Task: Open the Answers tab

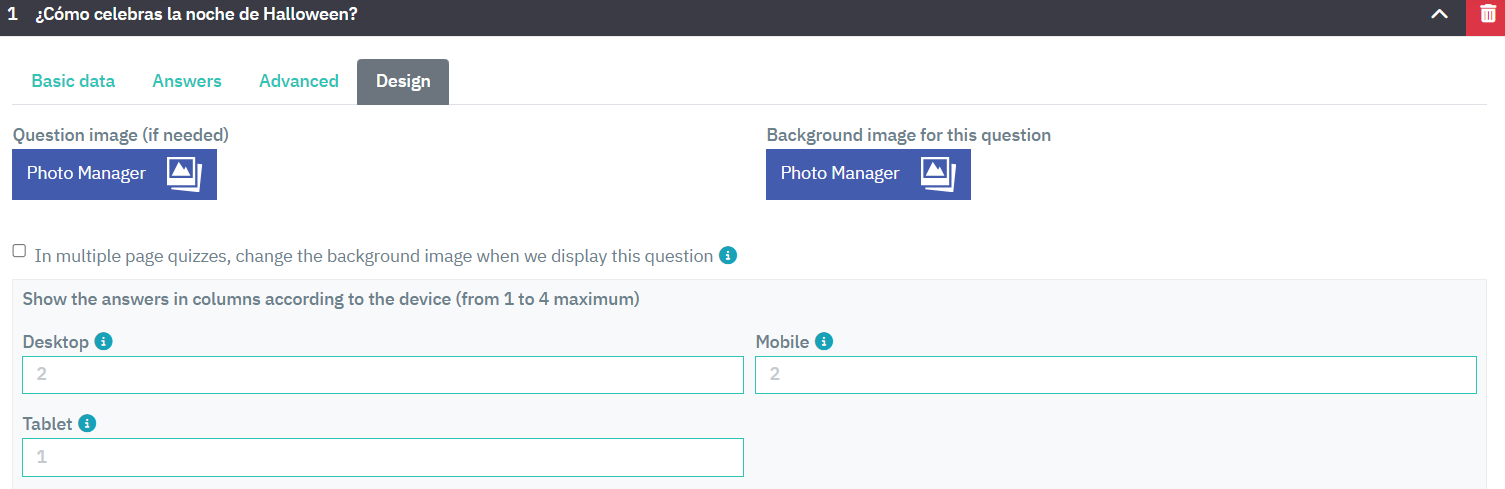Action: tap(187, 81)
